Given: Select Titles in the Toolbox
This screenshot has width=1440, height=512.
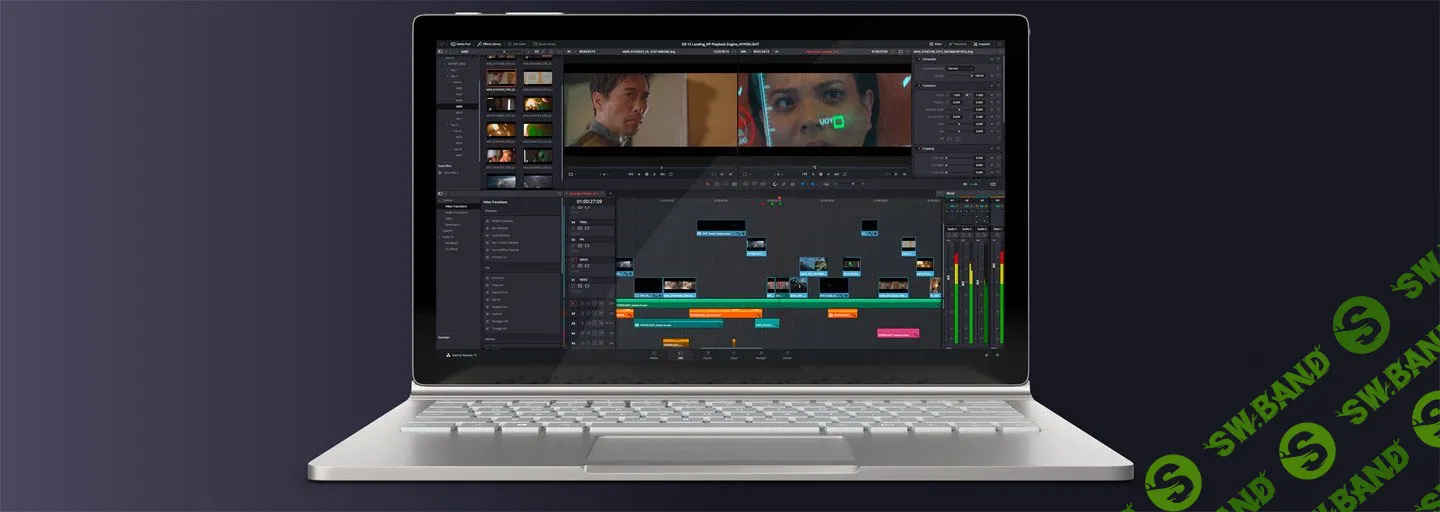Looking at the screenshot, I should (450, 218).
